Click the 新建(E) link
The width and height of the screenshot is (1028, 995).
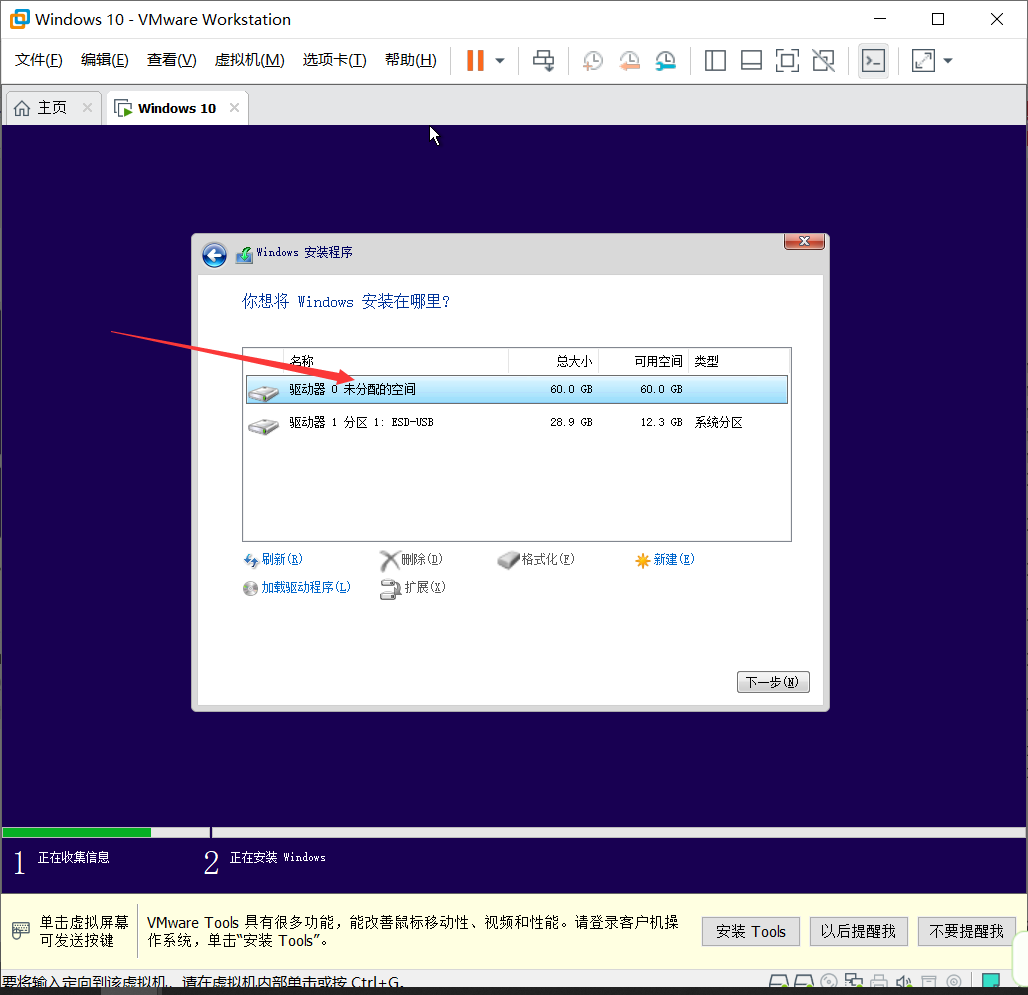[x=665, y=559]
